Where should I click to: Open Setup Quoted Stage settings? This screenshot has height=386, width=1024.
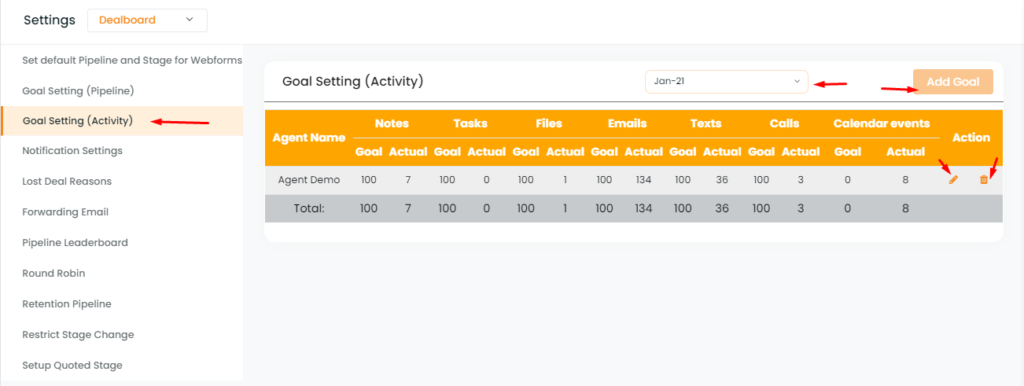click(72, 365)
